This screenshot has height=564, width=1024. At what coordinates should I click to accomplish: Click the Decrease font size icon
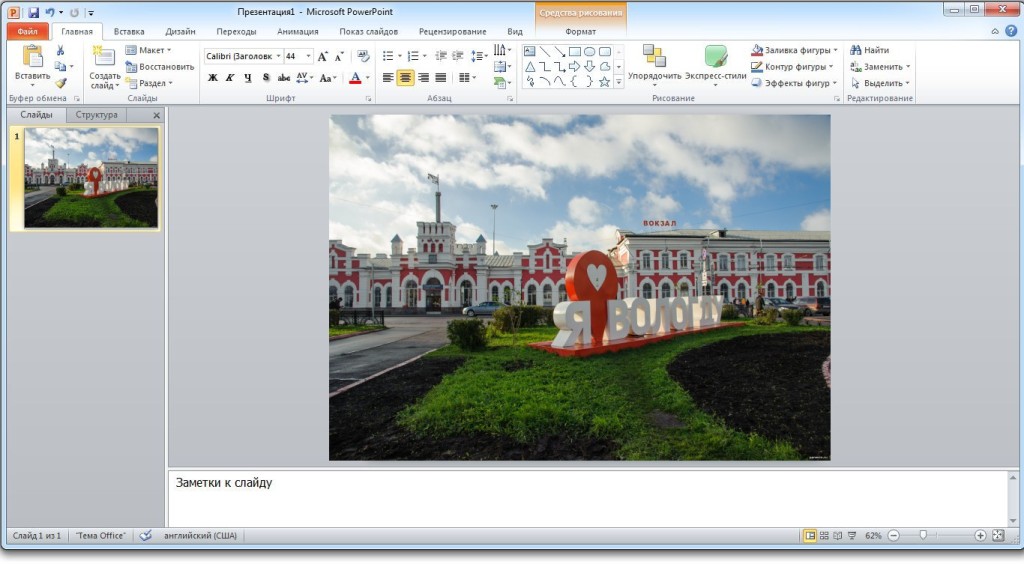pos(339,57)
